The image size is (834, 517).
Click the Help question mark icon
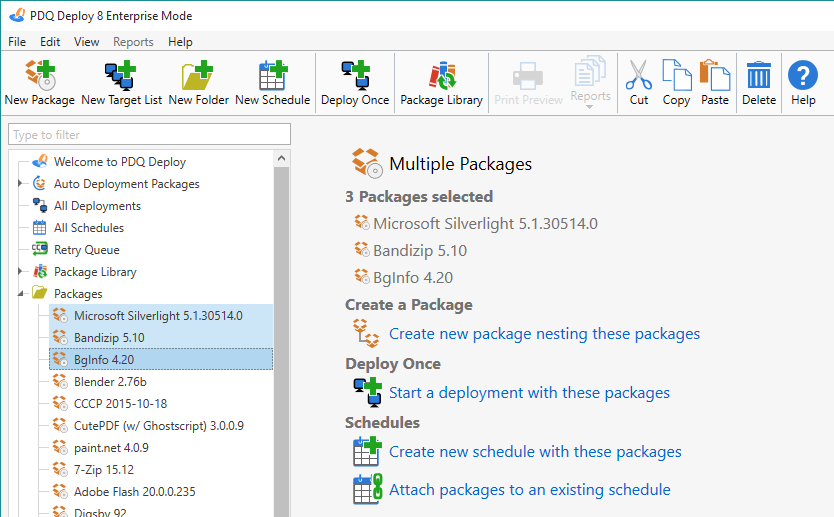[803, 75]
